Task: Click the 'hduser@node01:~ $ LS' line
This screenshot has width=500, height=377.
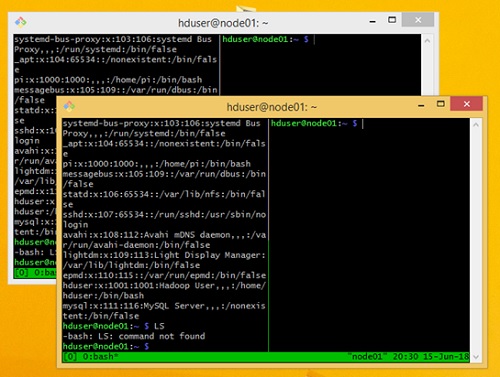Action: (x=113, y=326)
